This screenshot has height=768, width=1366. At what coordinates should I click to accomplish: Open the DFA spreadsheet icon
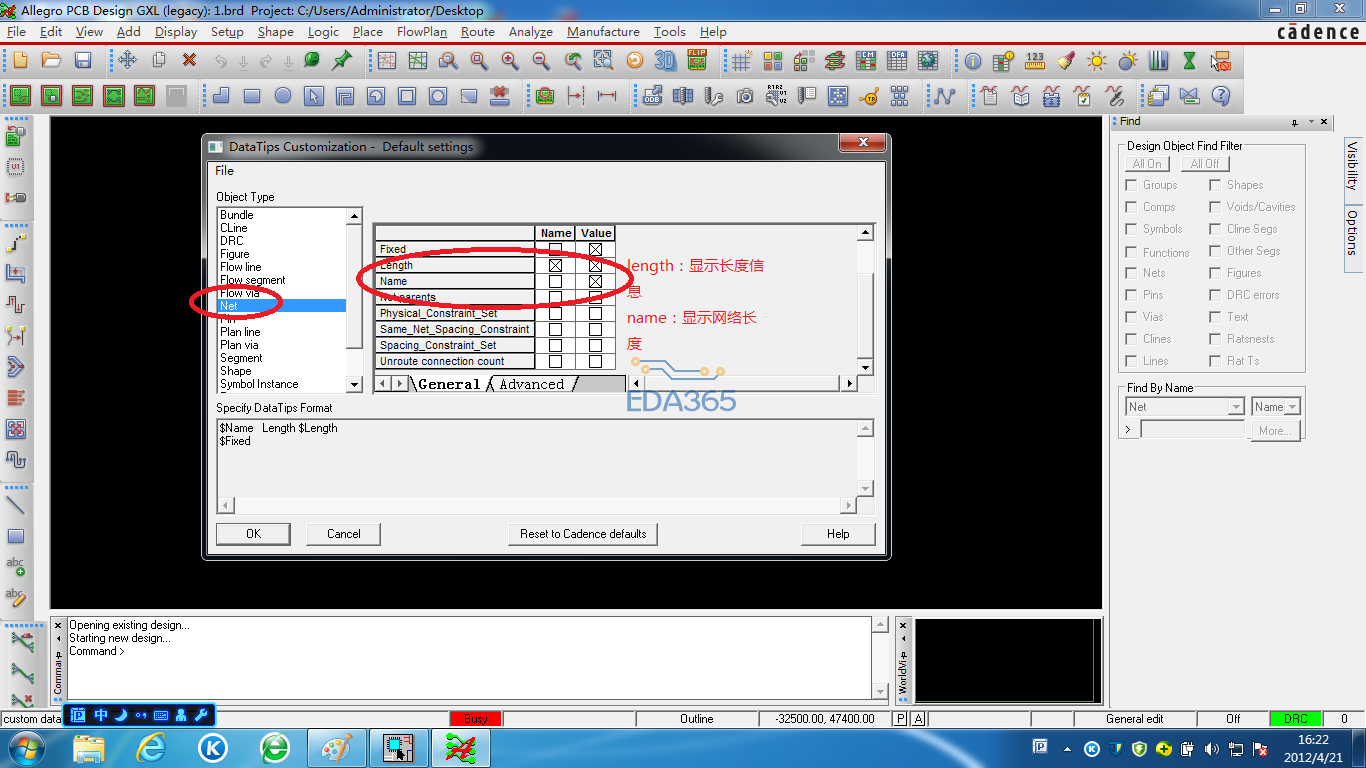(897, 61)
